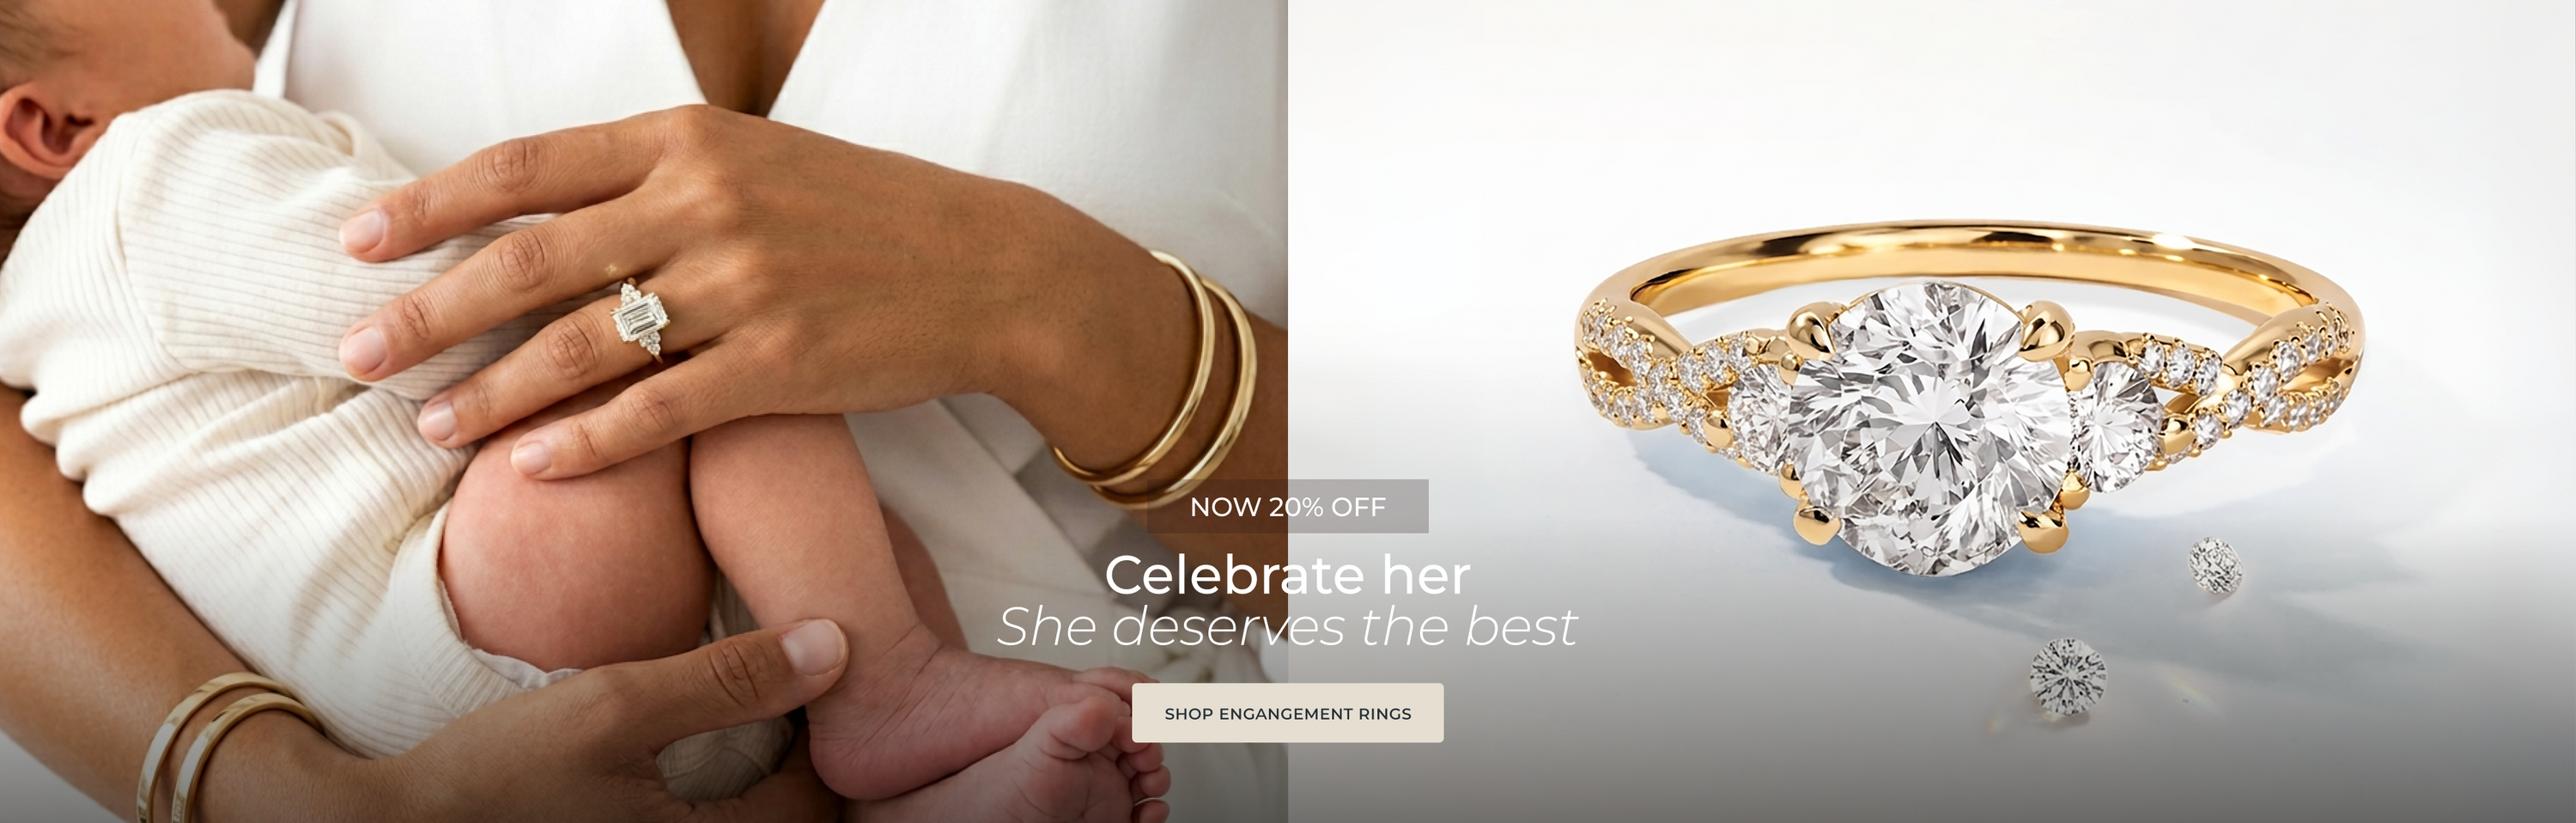The image size is (2576, 823).
Task: Click the Shop Engangement Rings button
Action: click(x=1287, y=713)
